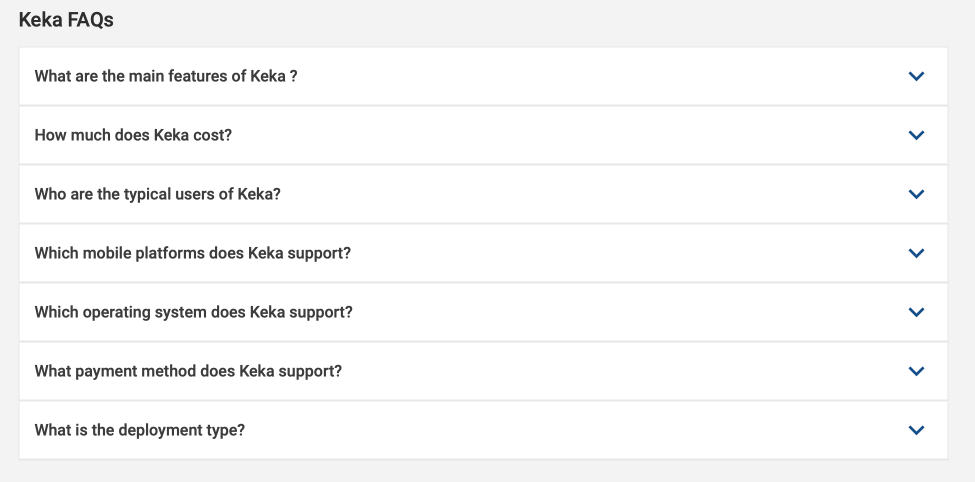
Task: Expand the deployment type chevron
Action: click(x=916, y=430)
